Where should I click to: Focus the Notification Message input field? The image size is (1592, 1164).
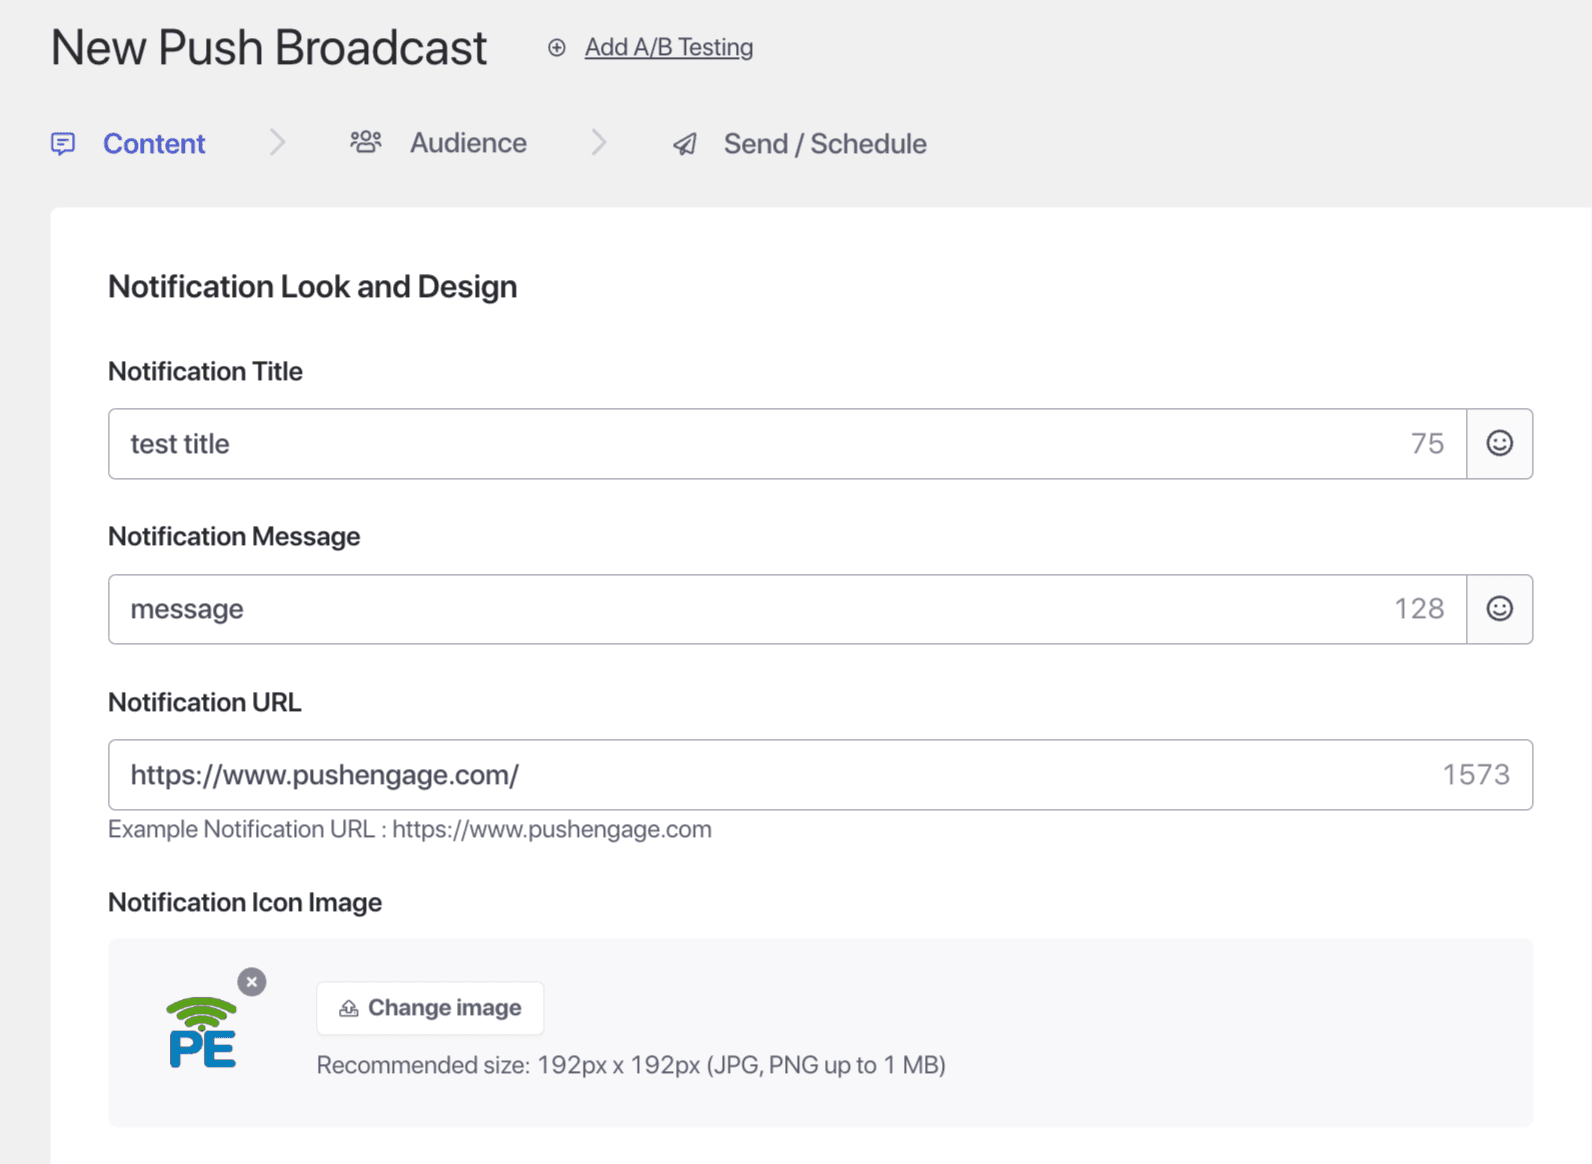pyautogui.click(x=760, y=609)
